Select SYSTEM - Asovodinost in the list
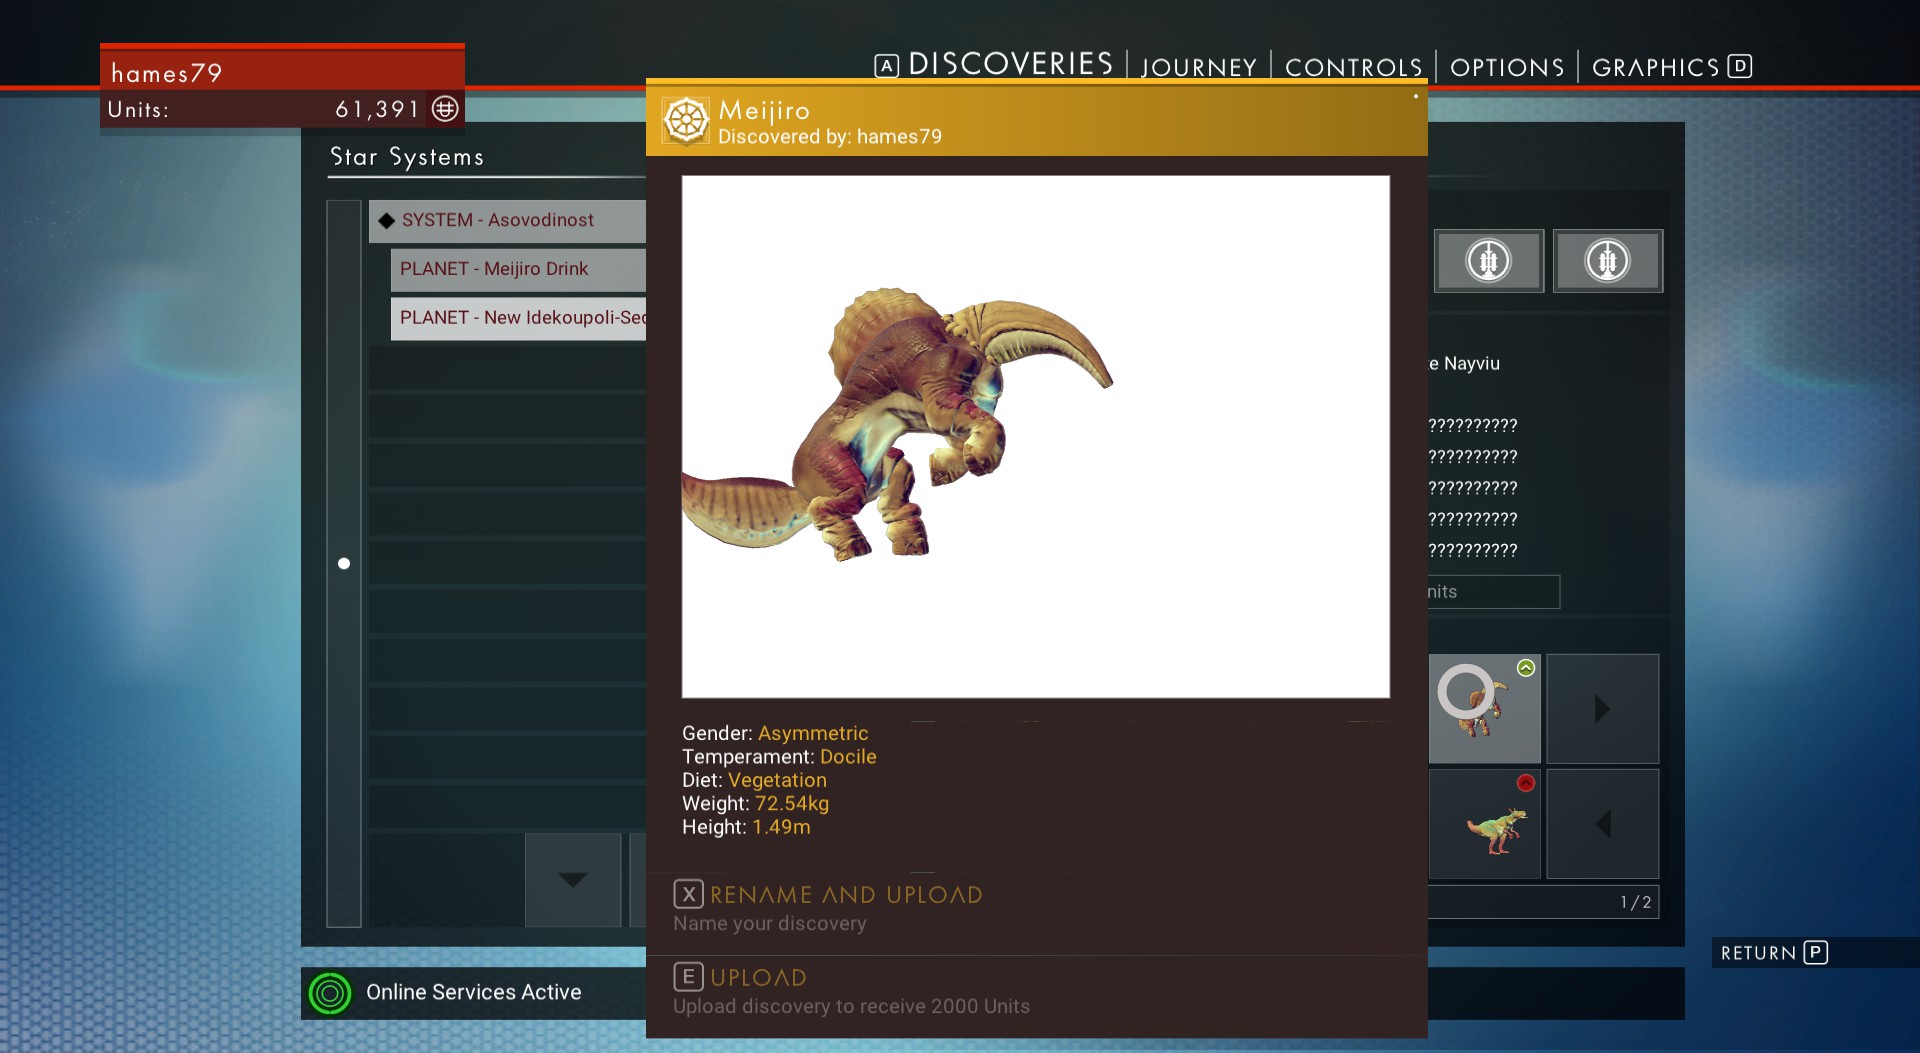 point(507,220)
